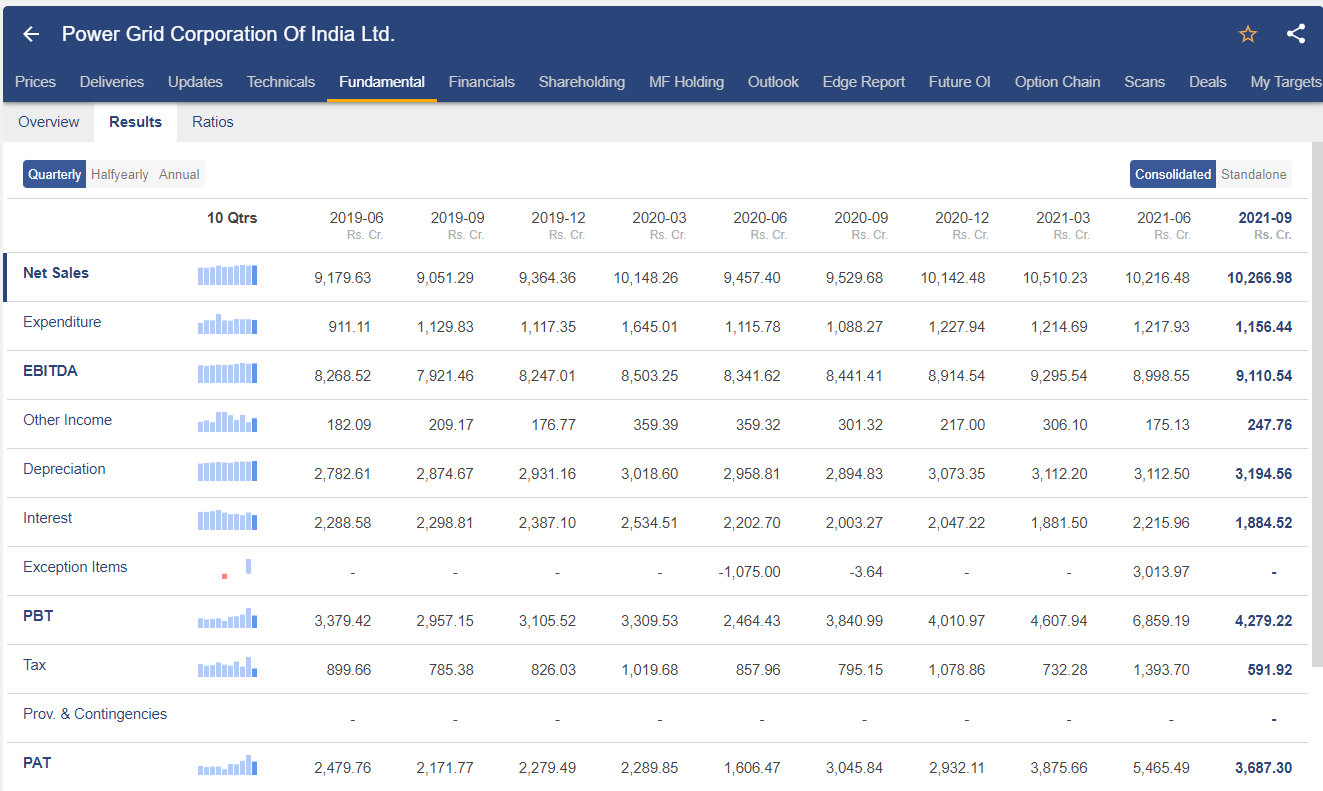Click the Other Income row label
This screenshot has width=1323, height=791.
67,420
